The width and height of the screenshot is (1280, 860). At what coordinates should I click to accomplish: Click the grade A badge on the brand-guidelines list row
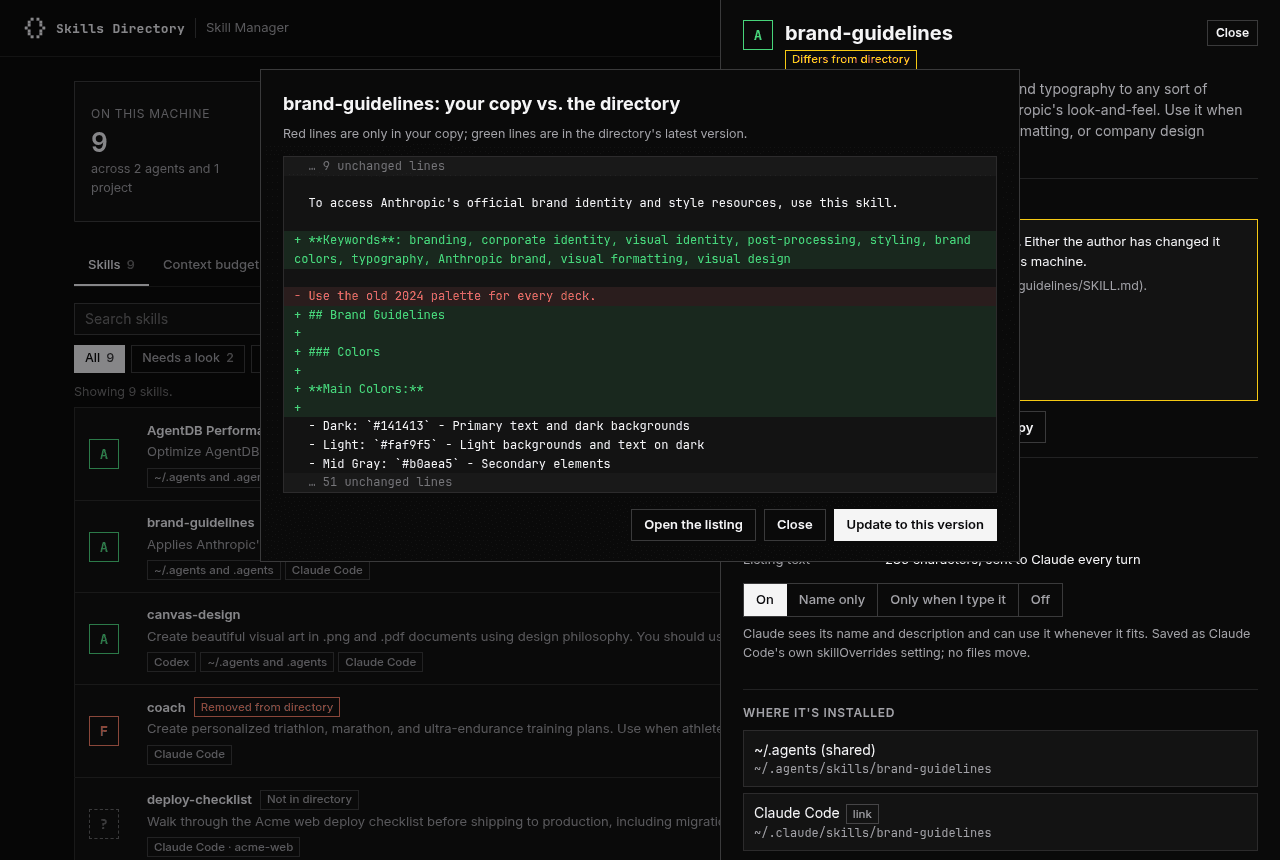click(104, 547)
